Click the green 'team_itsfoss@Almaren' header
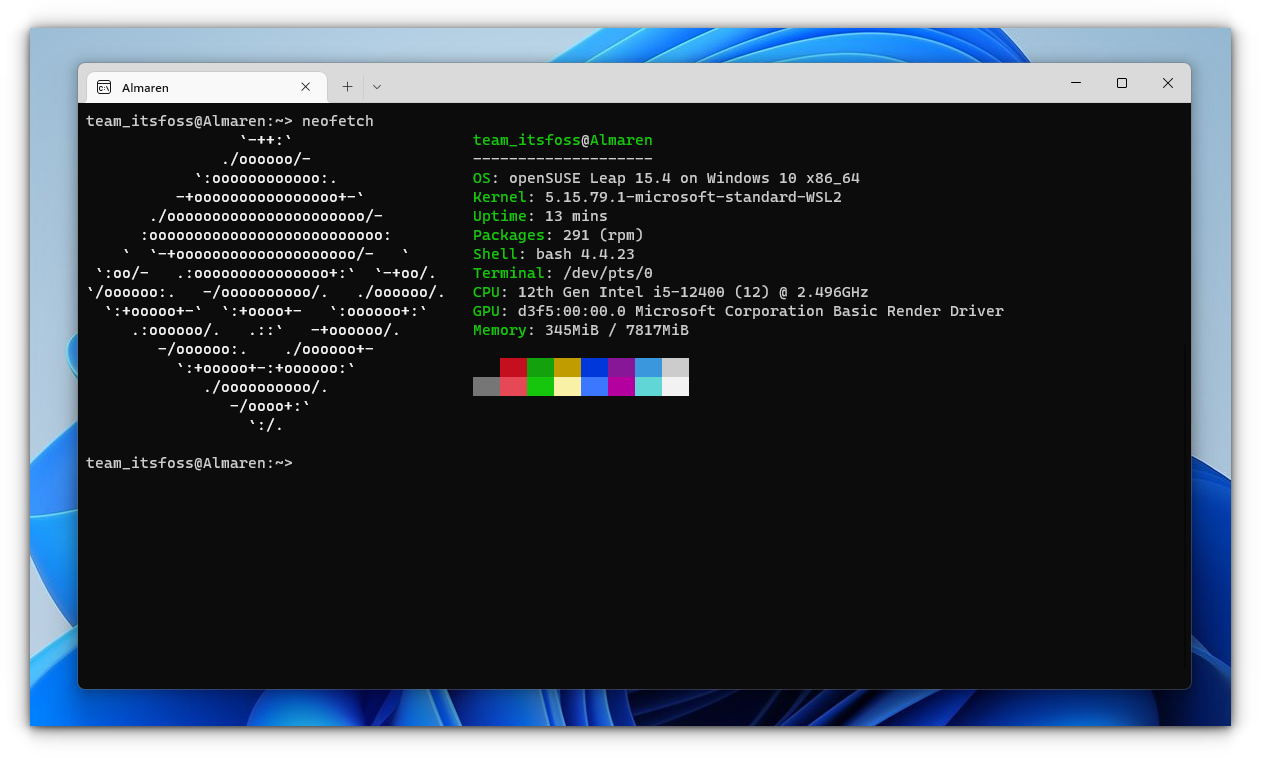 562,140
